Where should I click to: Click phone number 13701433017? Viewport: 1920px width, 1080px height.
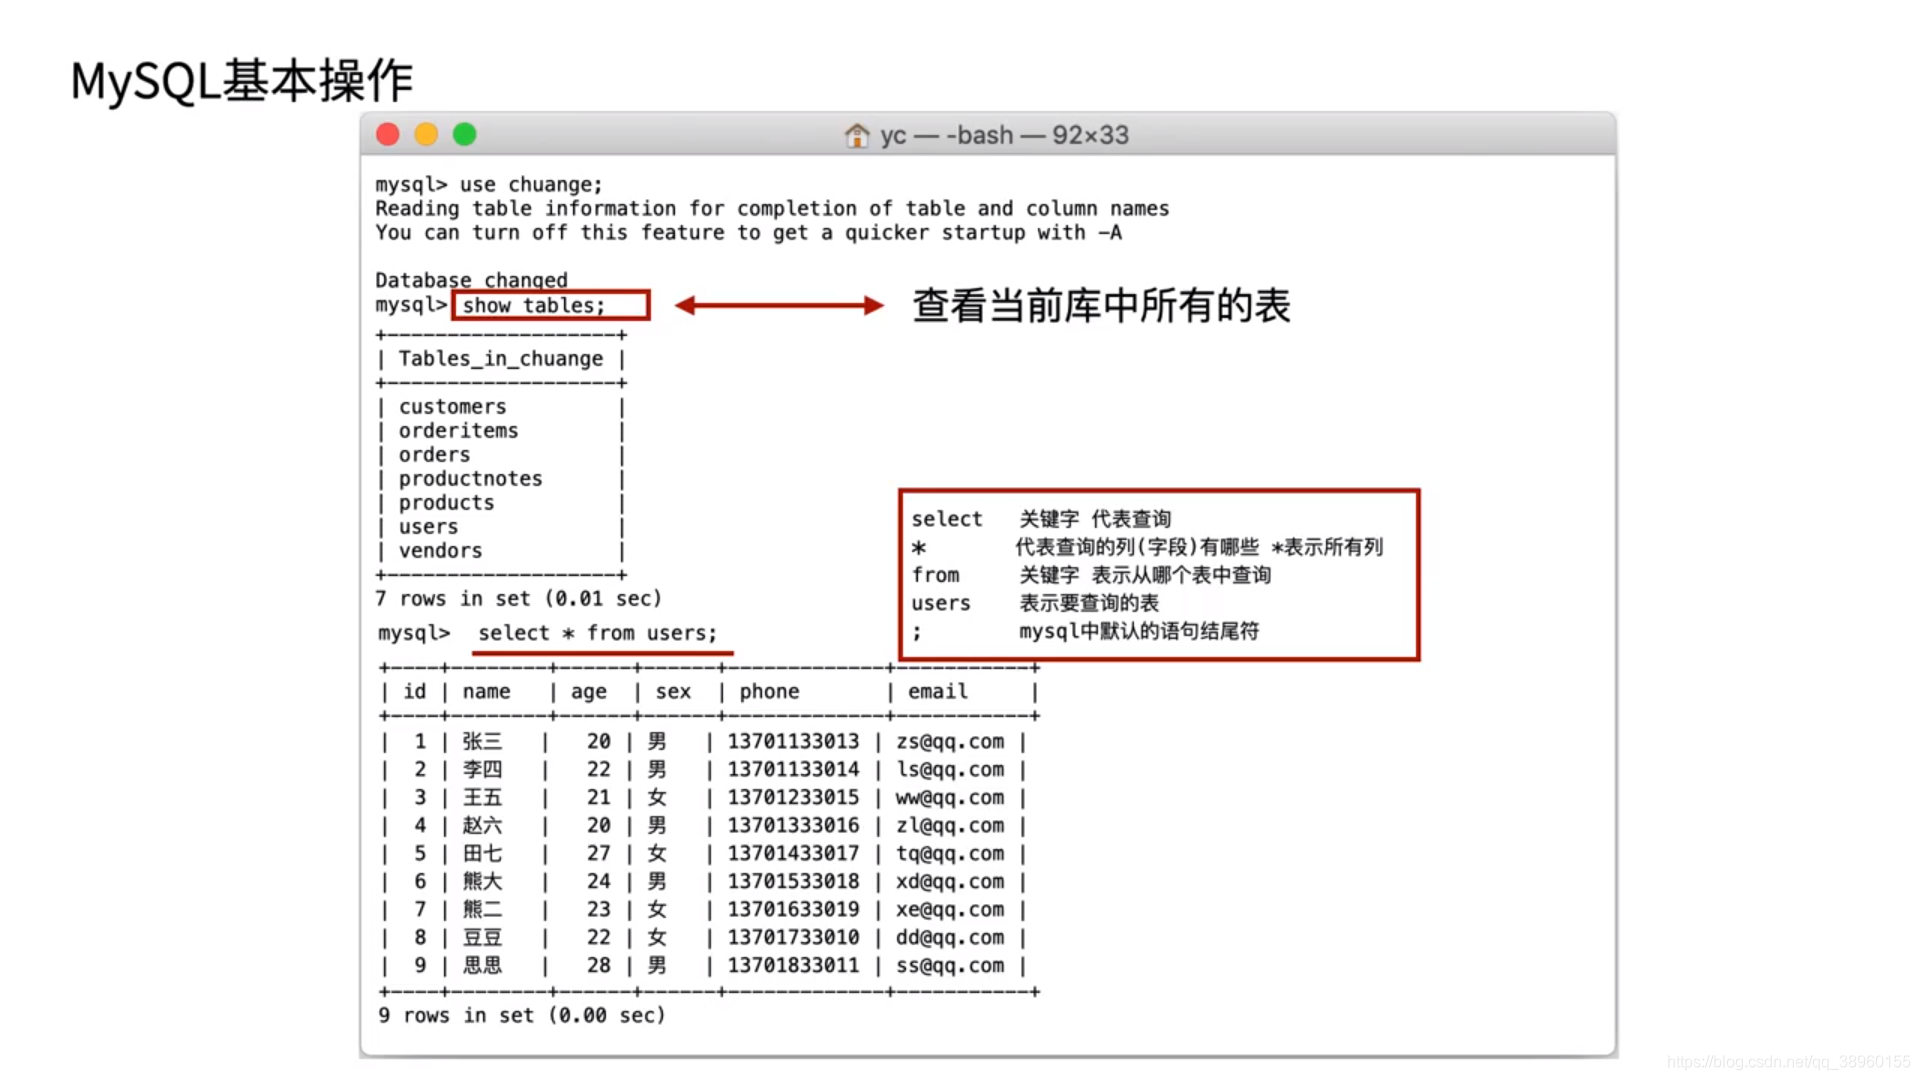[793, 854]
